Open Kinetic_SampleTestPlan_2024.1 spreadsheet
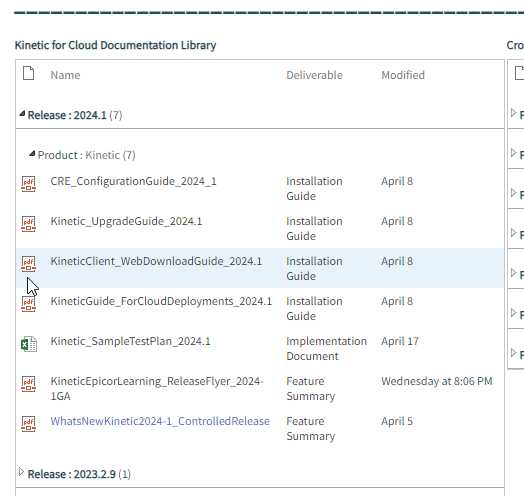The height and width of the screenshot is (496, 524). [x=130, y=341]
